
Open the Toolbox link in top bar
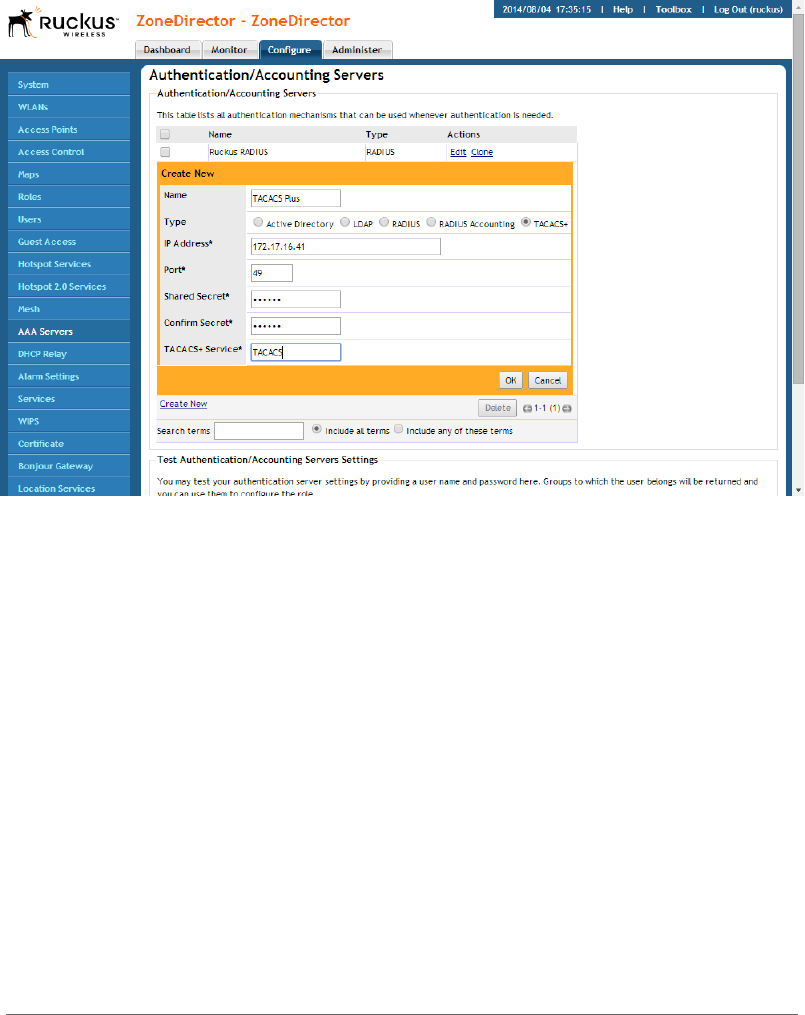click(674, 10)
